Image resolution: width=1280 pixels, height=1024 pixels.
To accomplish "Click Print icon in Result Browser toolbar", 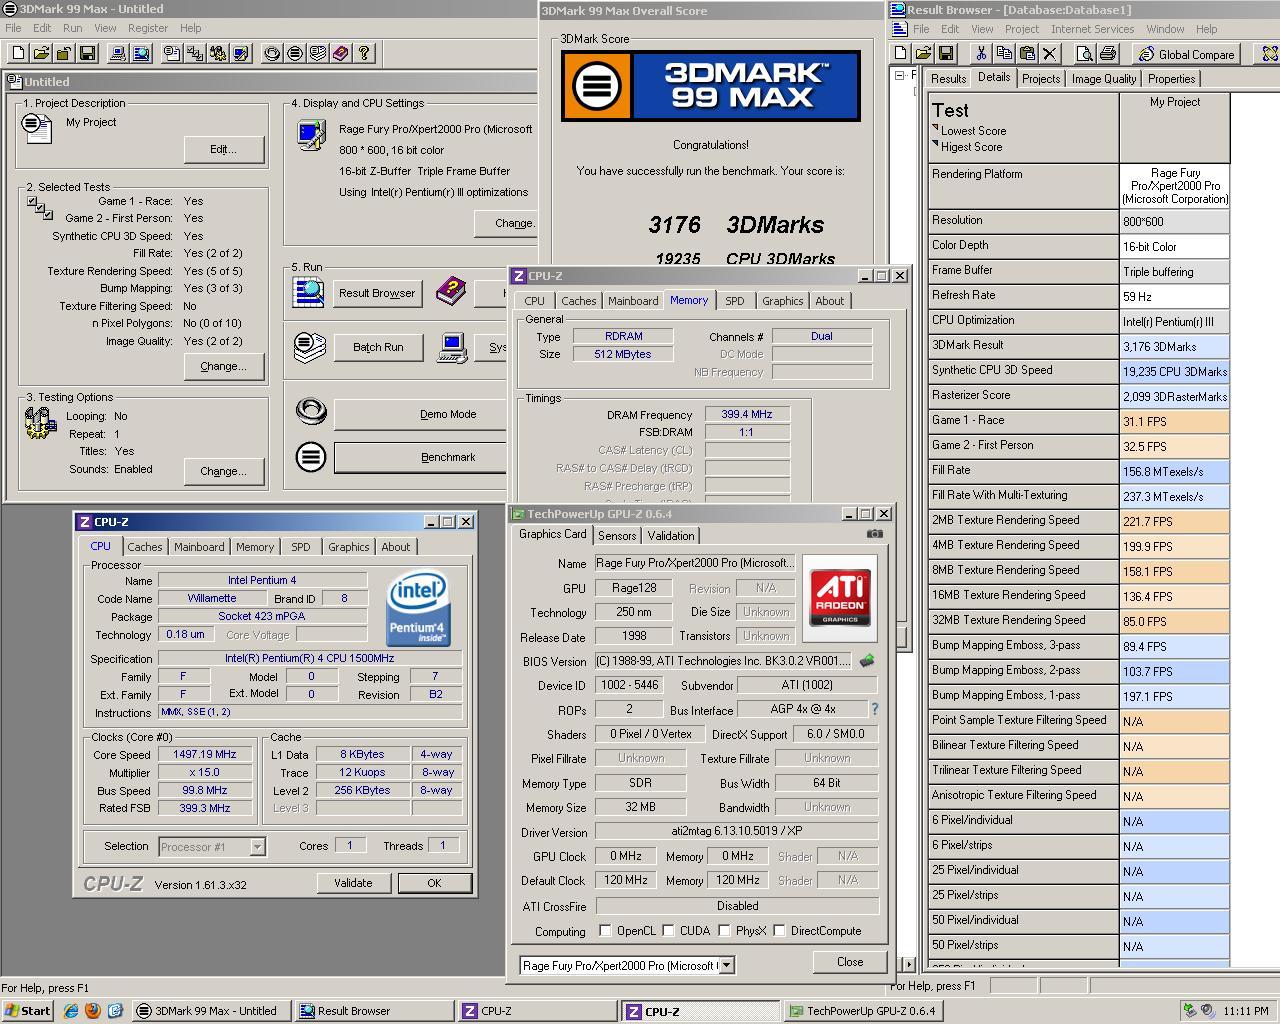I will (1108, 53).
